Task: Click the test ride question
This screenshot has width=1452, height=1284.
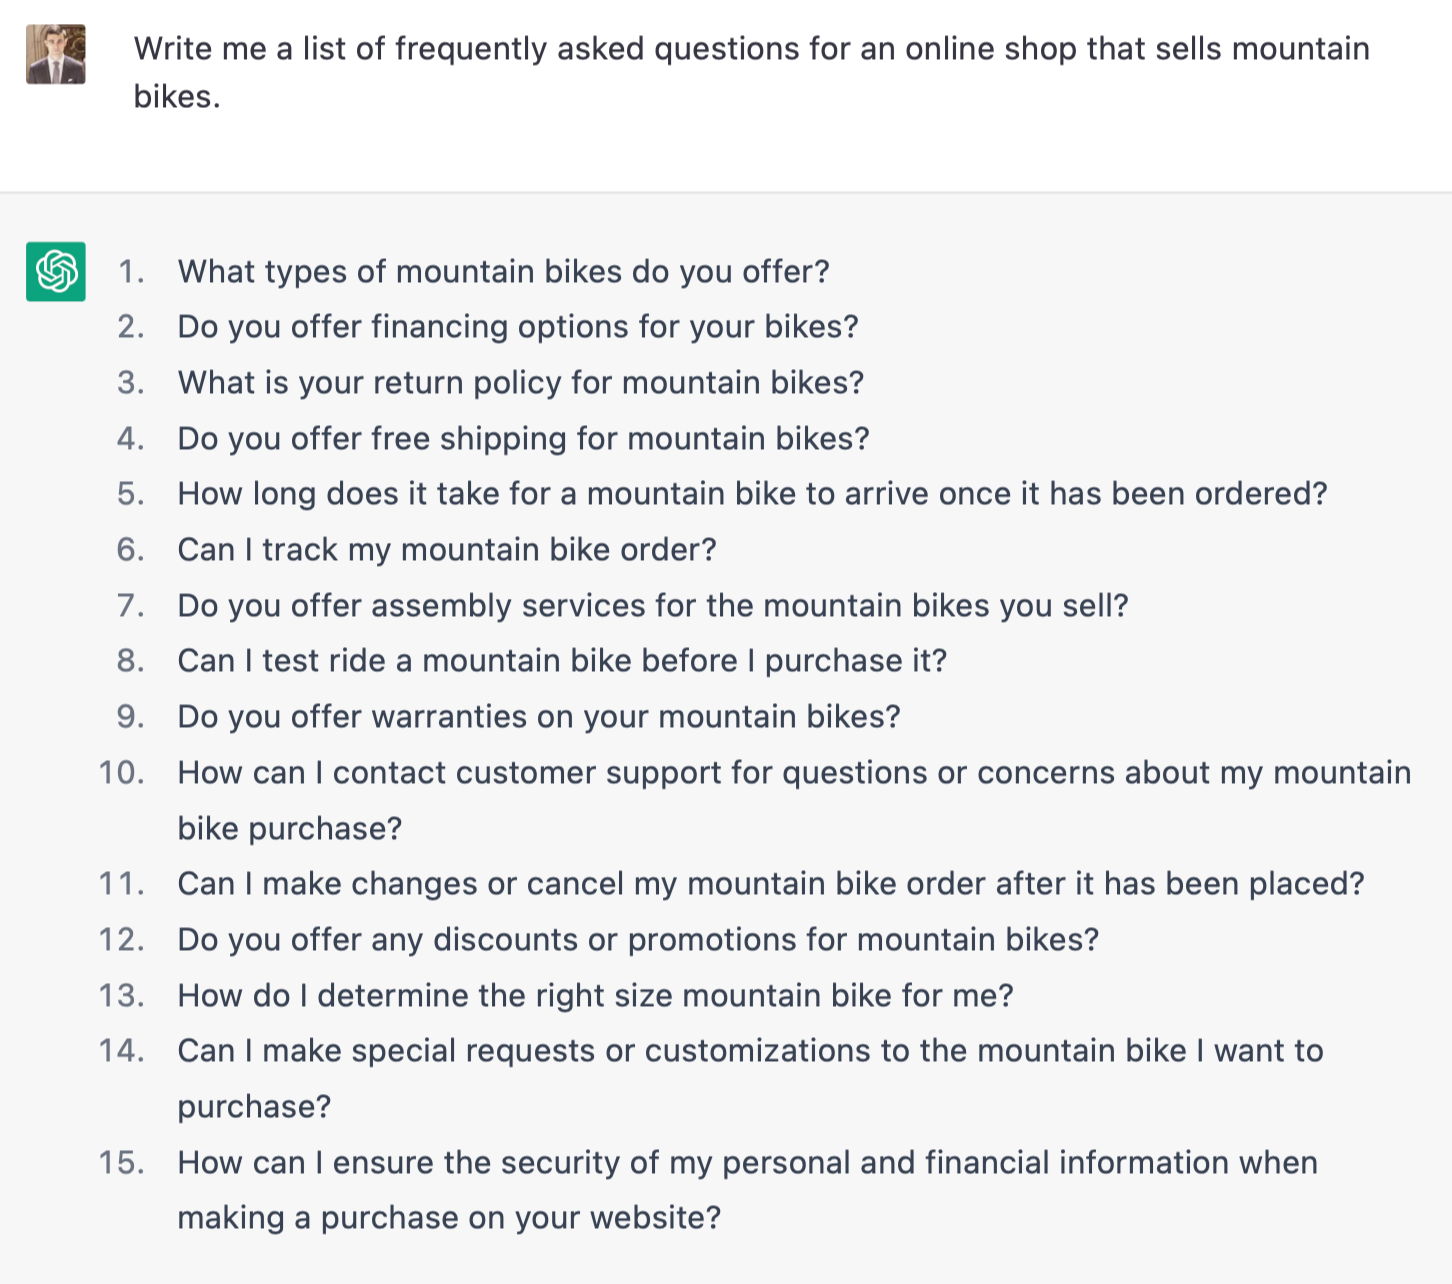Action: click(x=561, y=661)
